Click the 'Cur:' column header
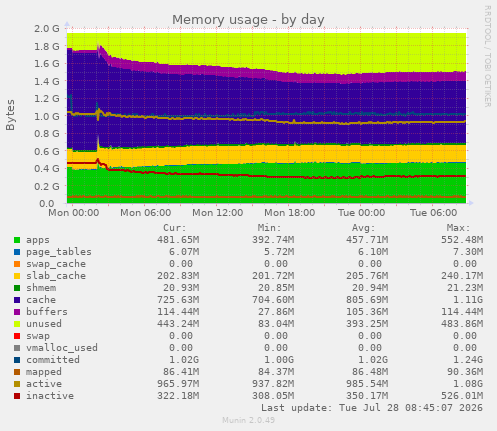497x431 pixels. (x=175, y=228)
